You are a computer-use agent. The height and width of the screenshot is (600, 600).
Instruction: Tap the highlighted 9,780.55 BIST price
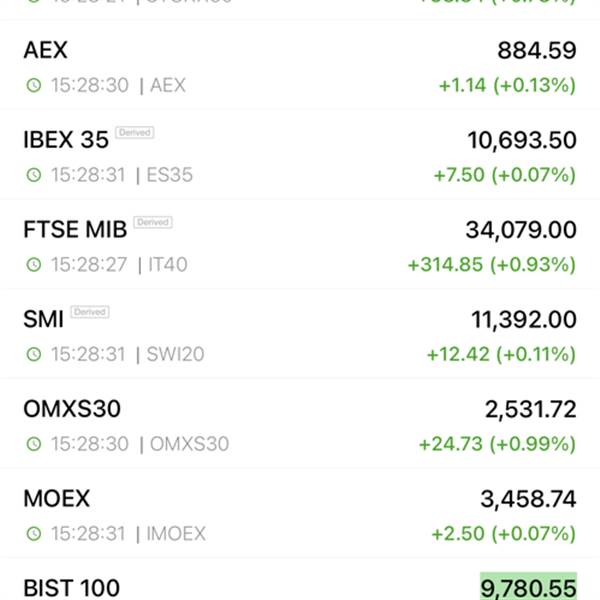[528, 587]
